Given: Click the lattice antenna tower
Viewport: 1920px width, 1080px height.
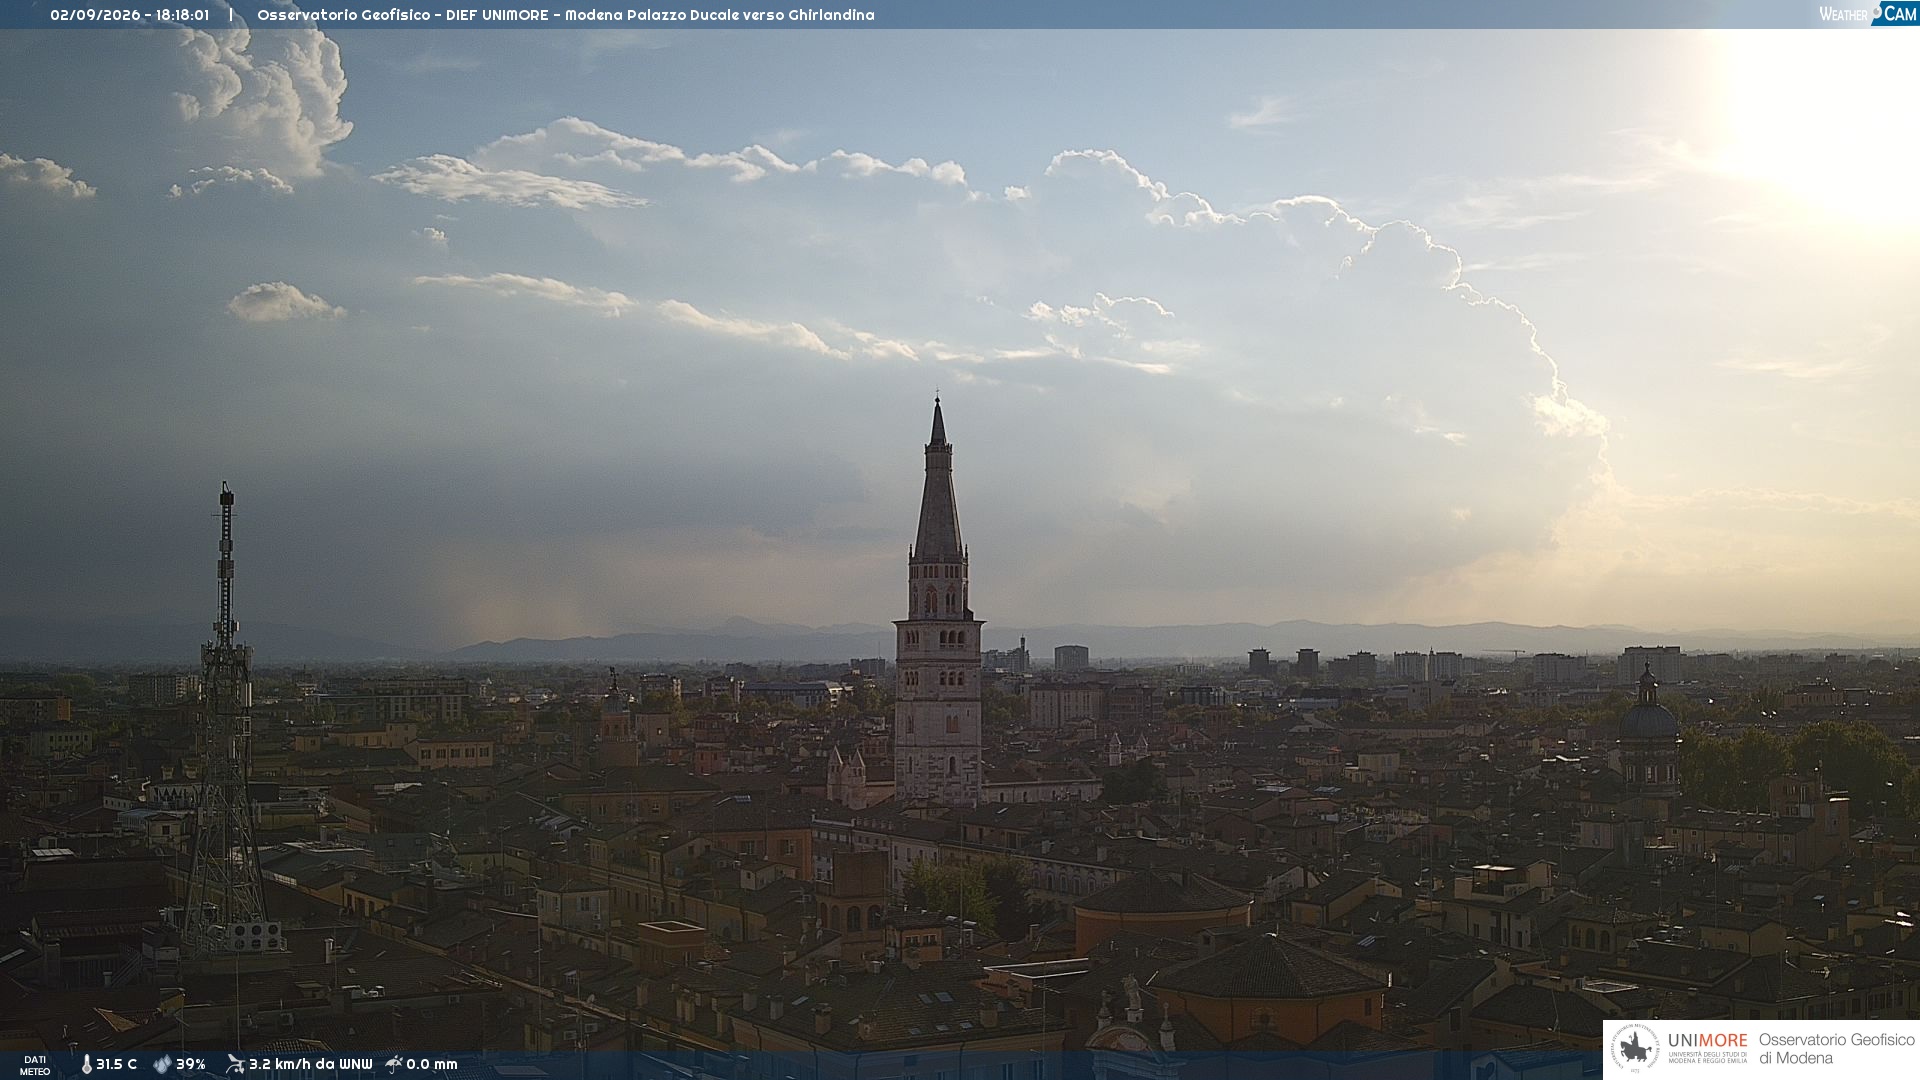Looking at the screenshot, I should [x=225, y=720].
